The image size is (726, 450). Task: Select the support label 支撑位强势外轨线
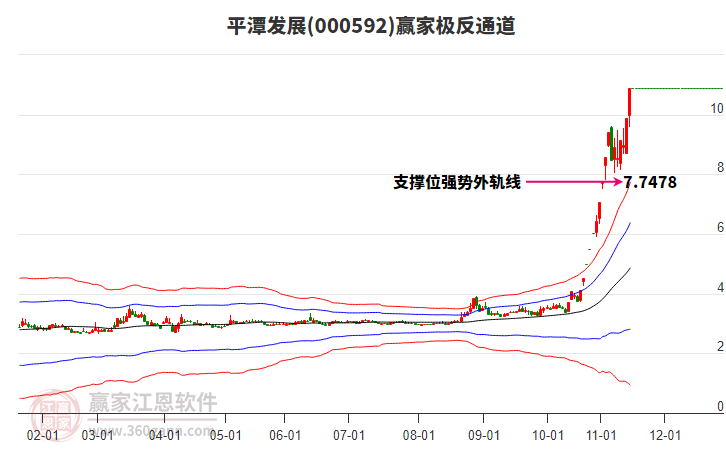(x=457, y=182)
